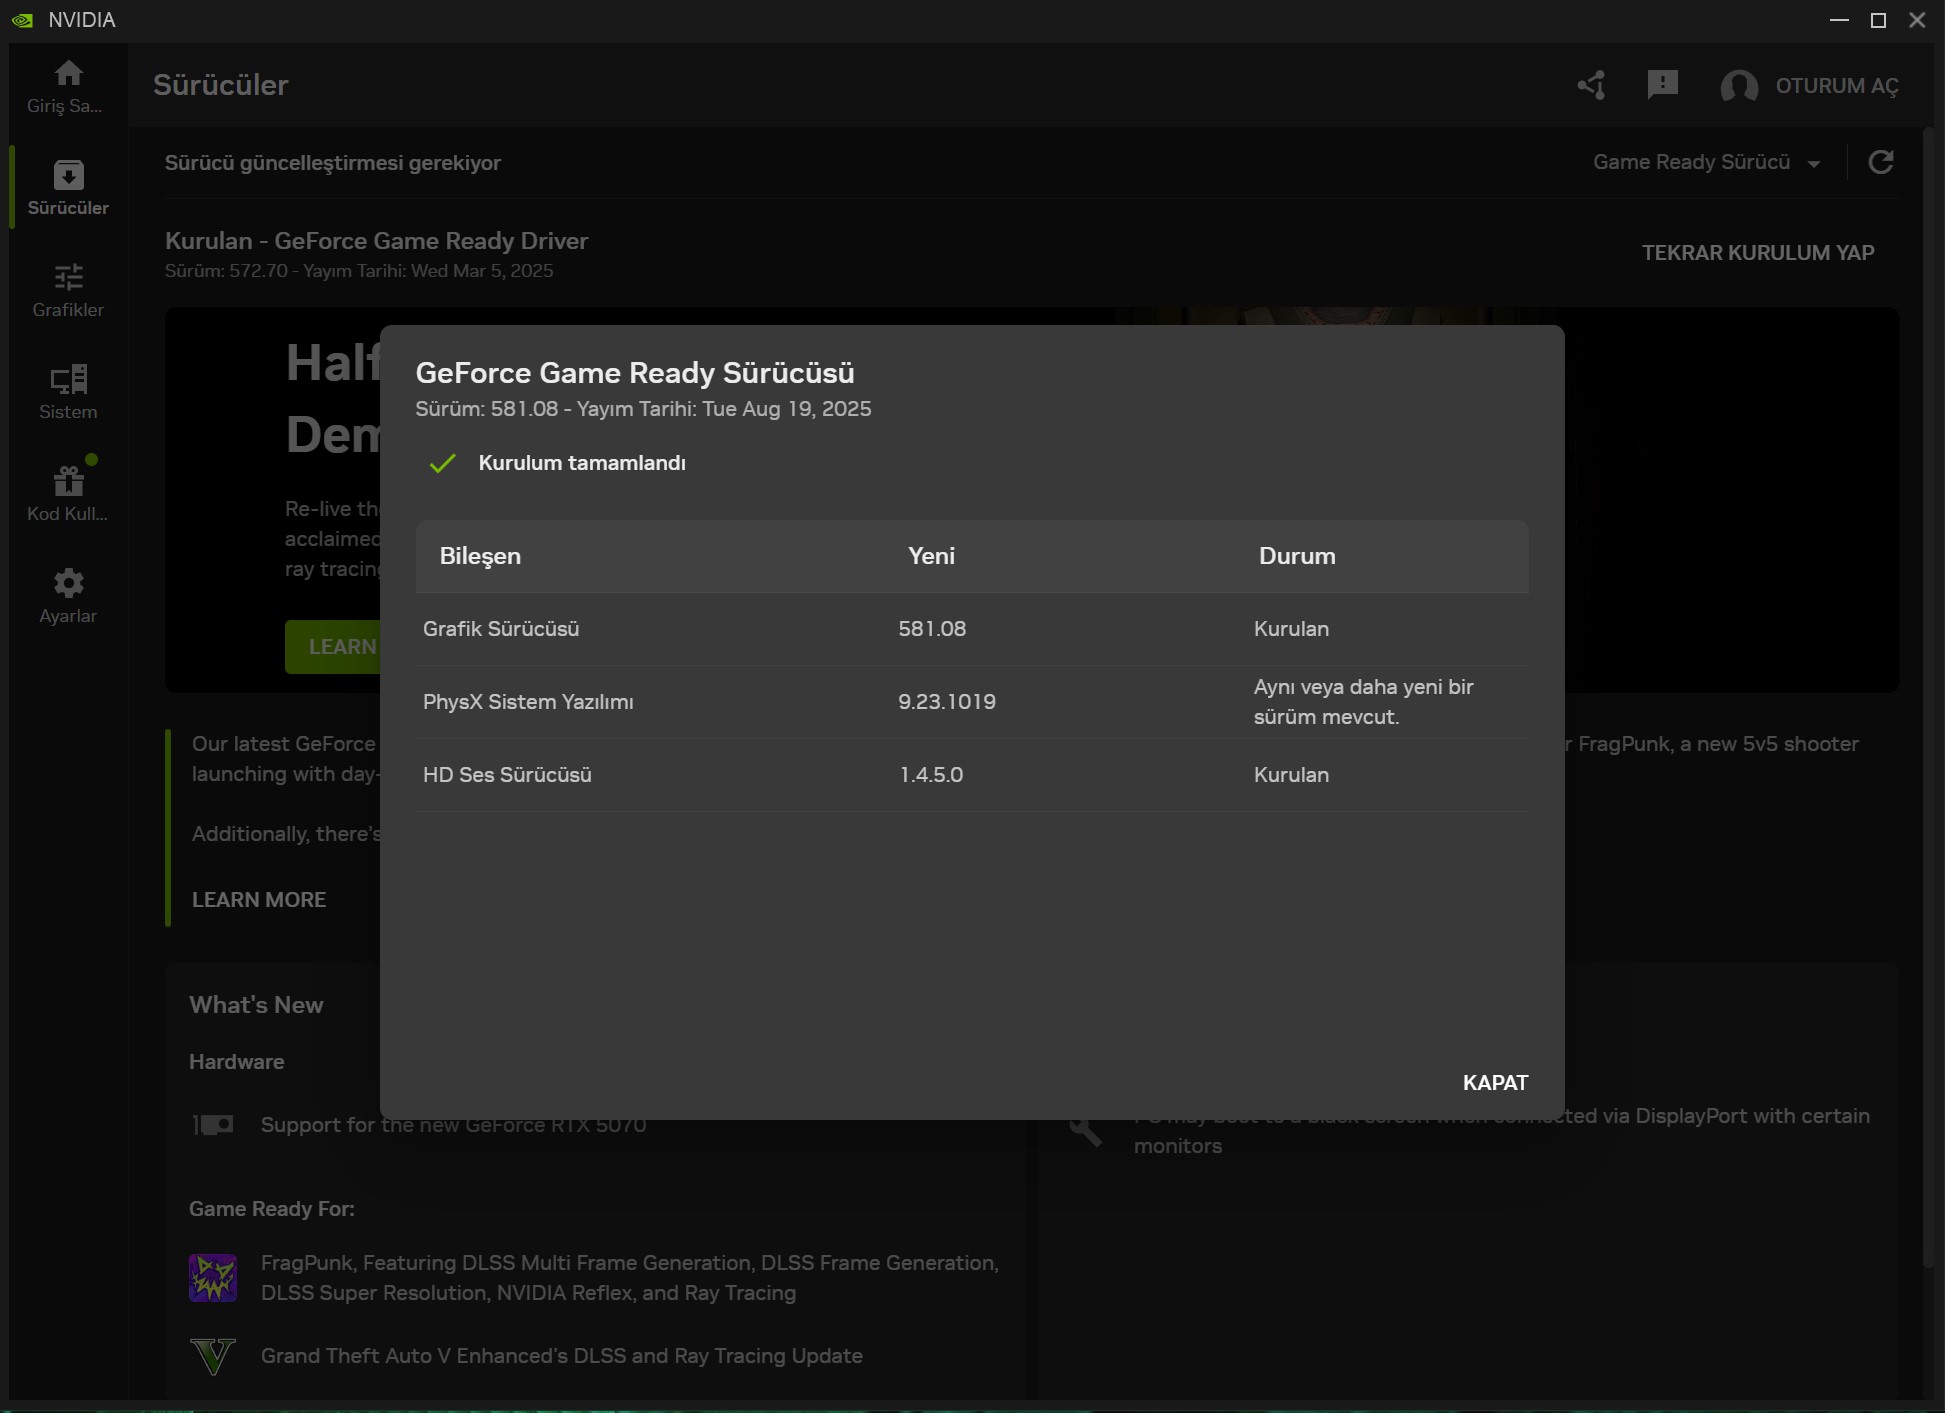The image size is (1945, 1413).
Task: Select the Grafikler sidebar icon
Action: pyautogui.click(x=67, y=290)
